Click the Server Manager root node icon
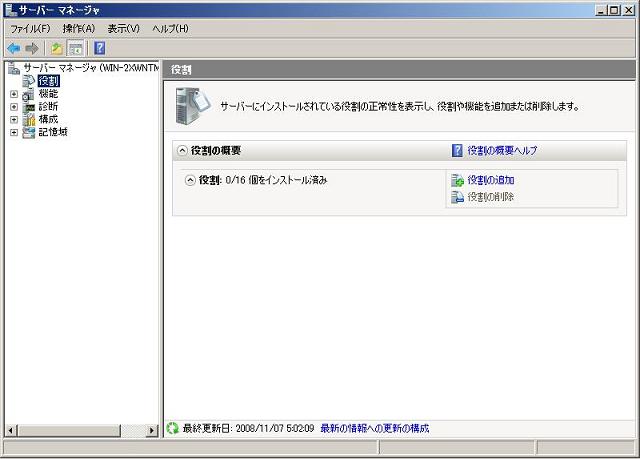640x459 pixels. [x=13, y=68]
